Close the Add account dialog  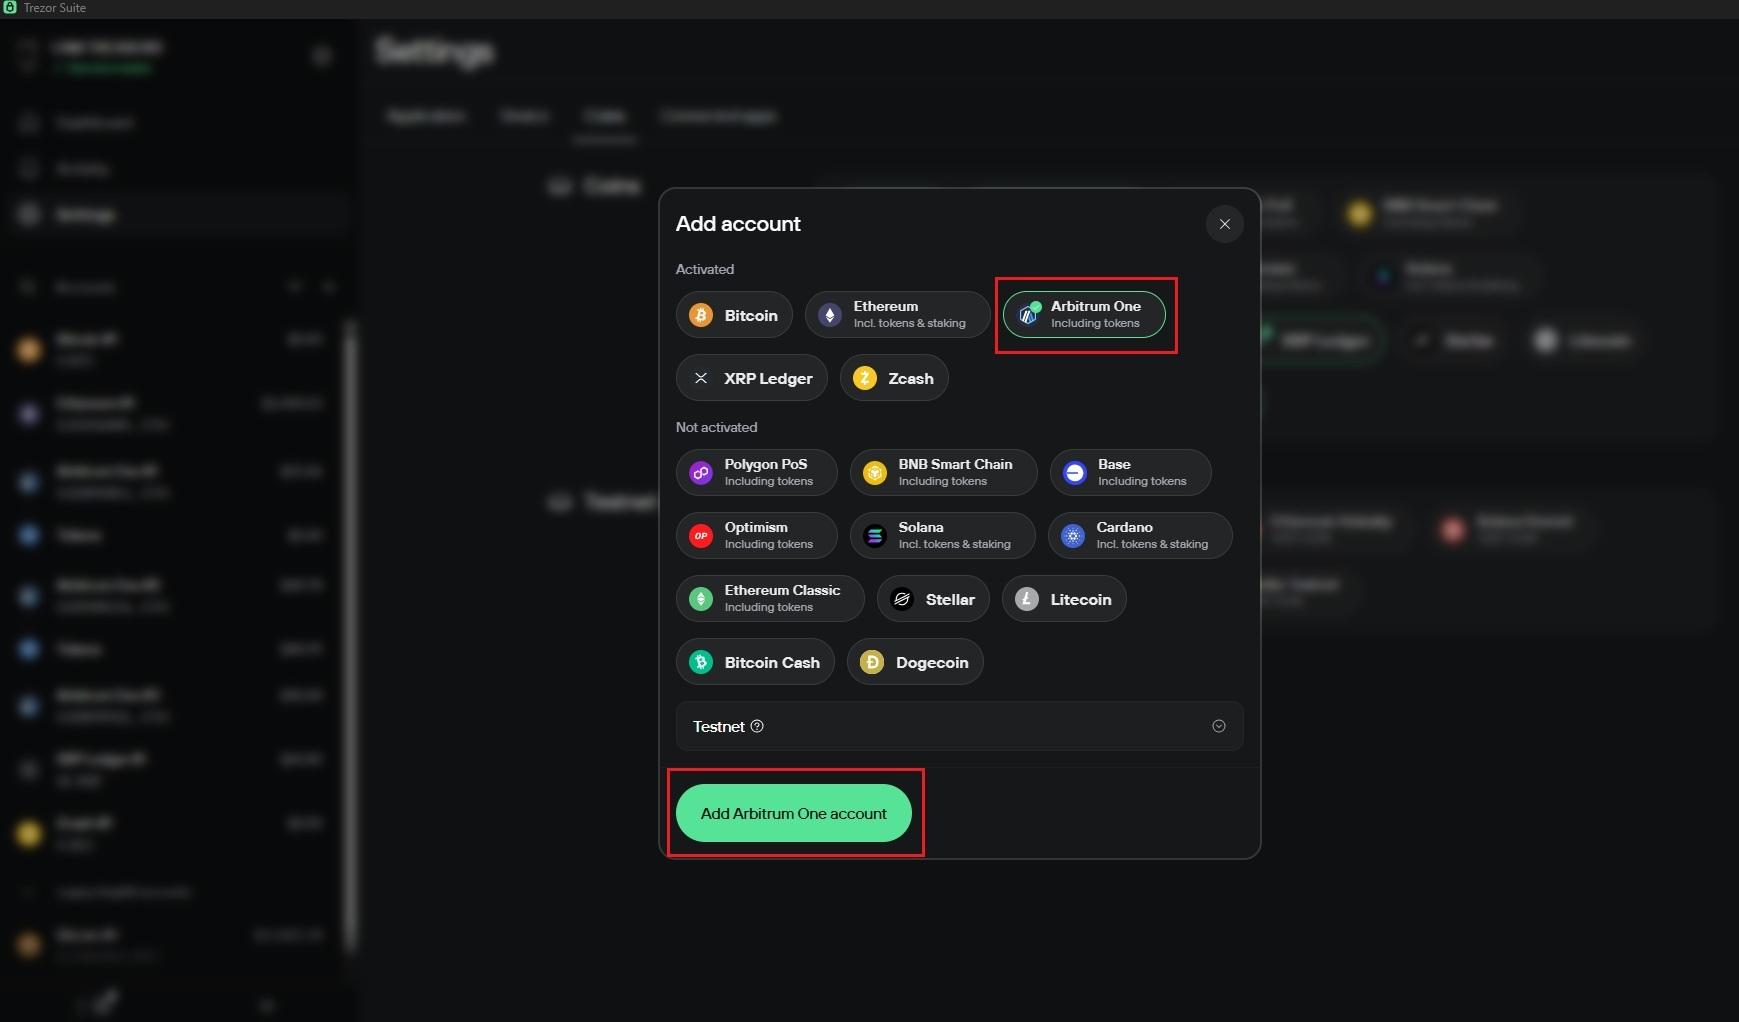point(1225,224)
